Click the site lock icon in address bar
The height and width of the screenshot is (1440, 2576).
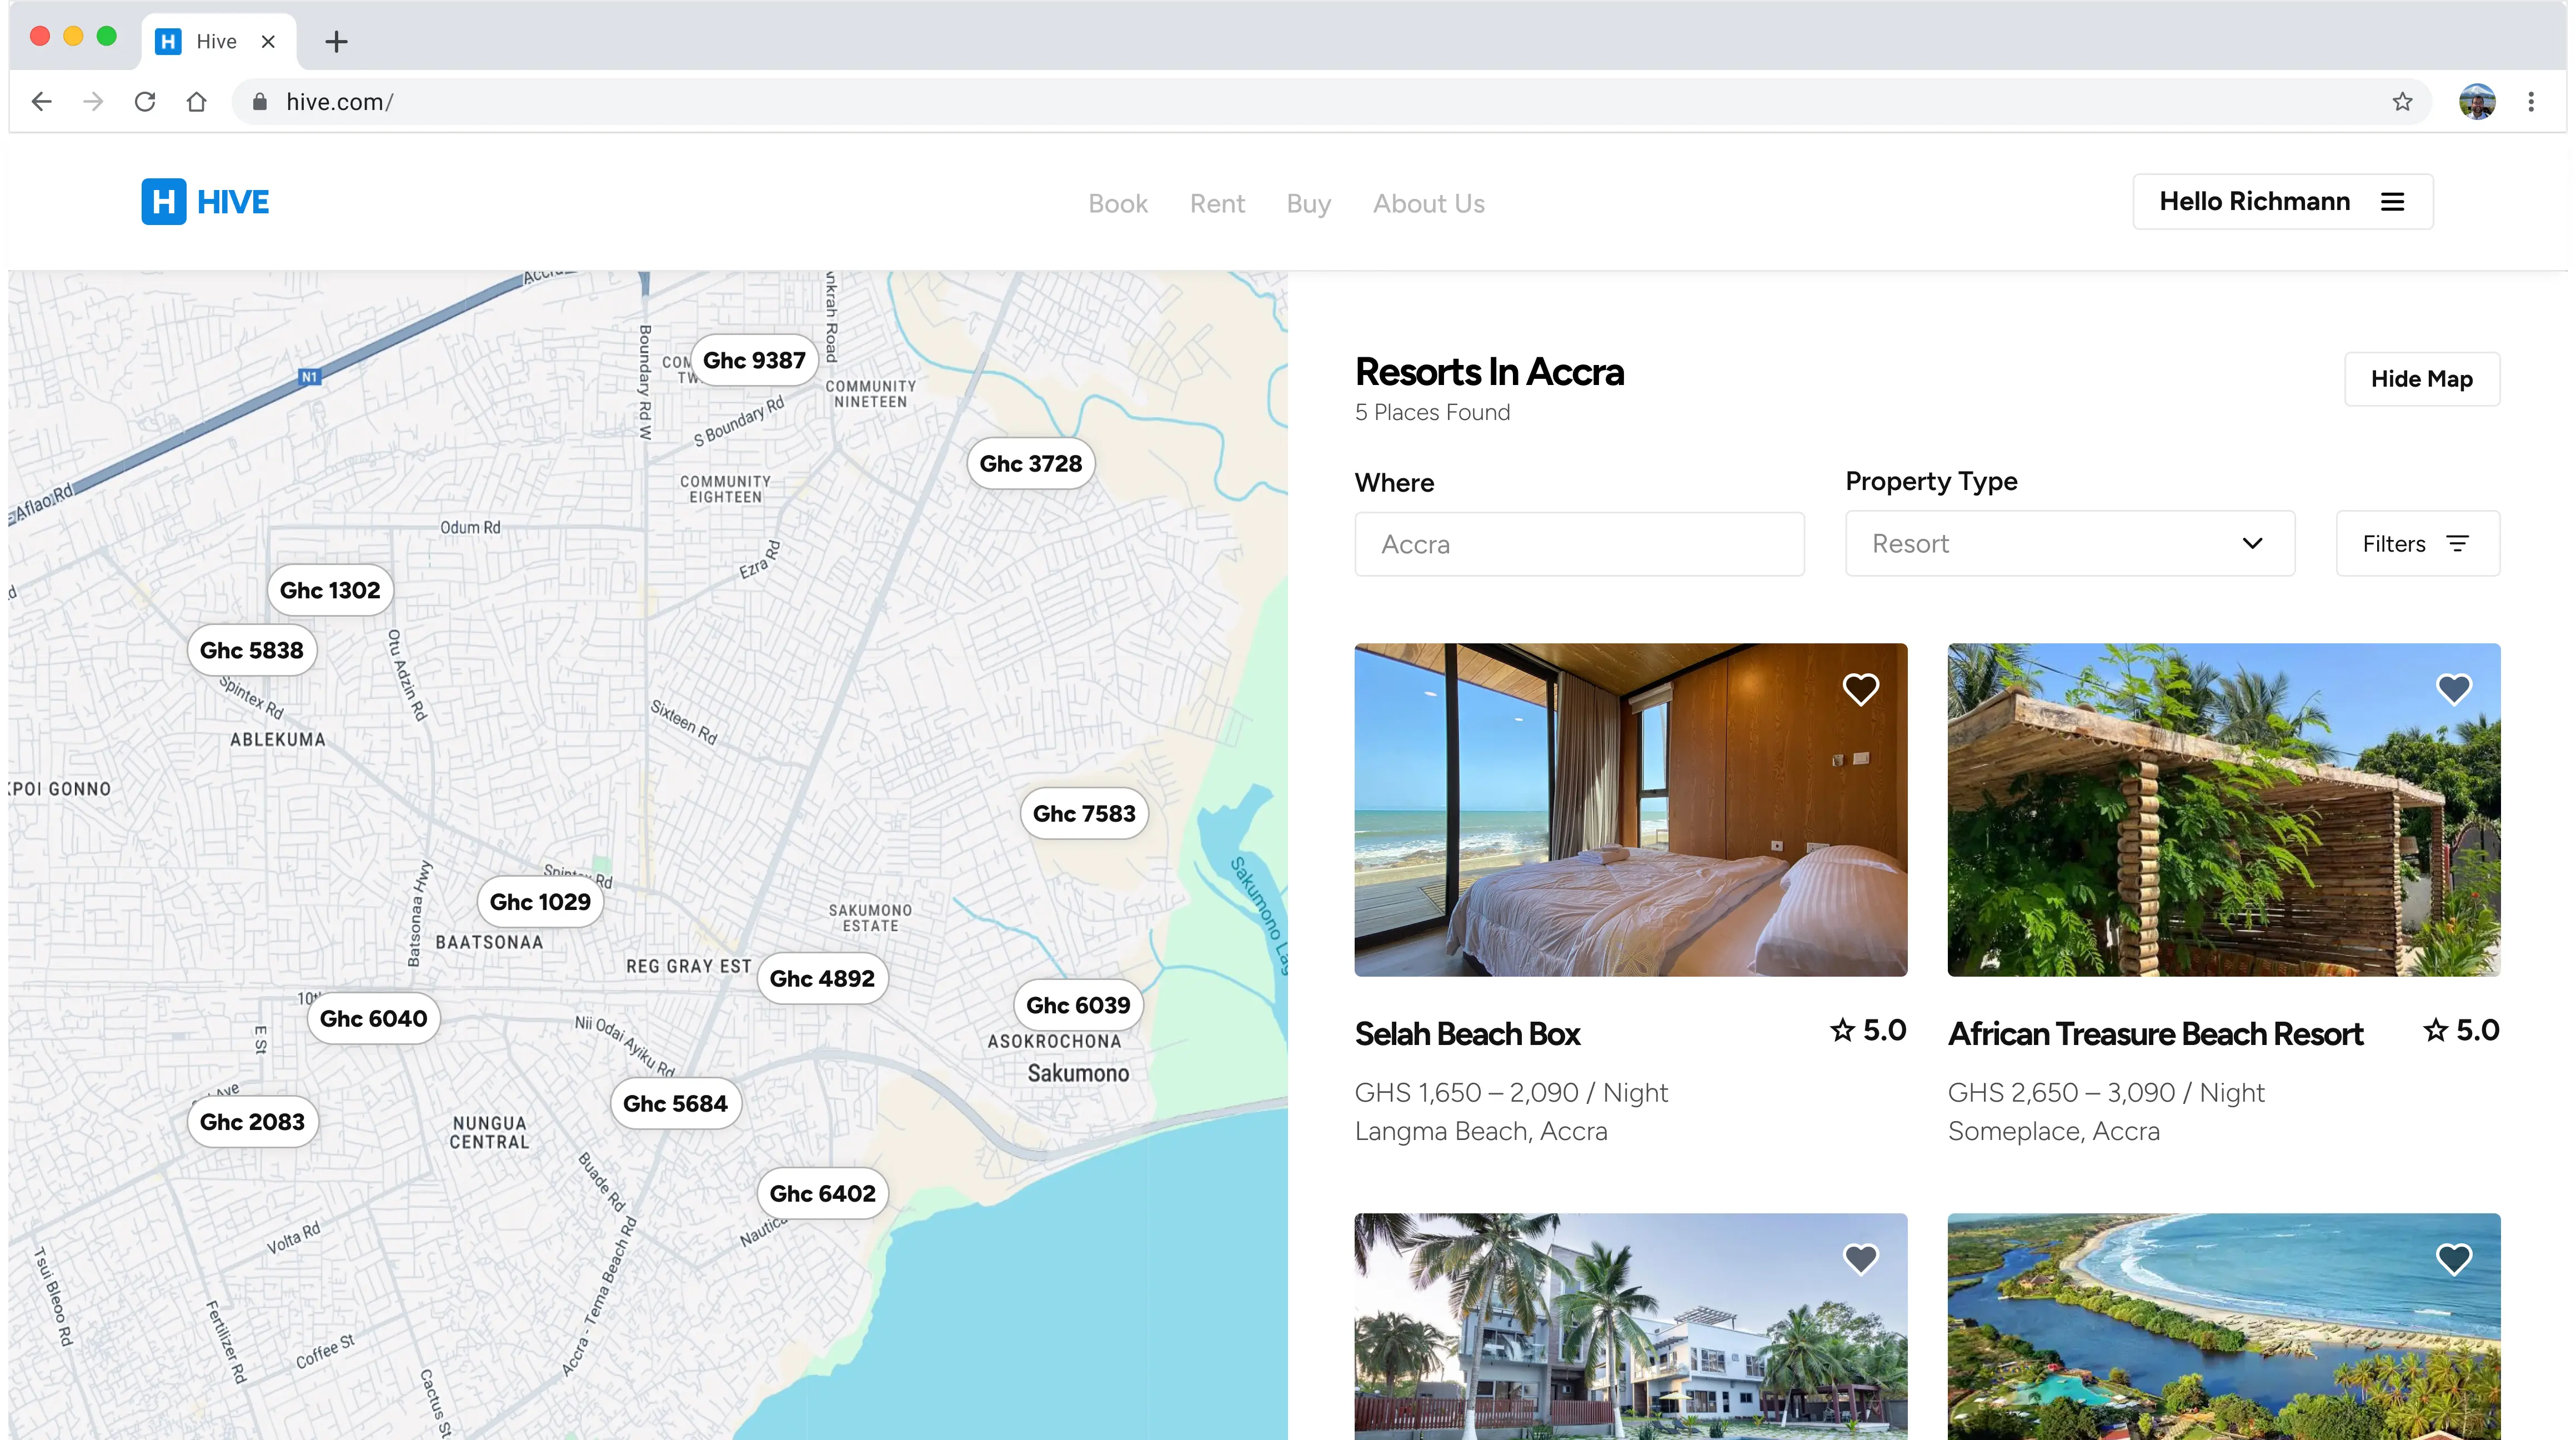[260, 102]
